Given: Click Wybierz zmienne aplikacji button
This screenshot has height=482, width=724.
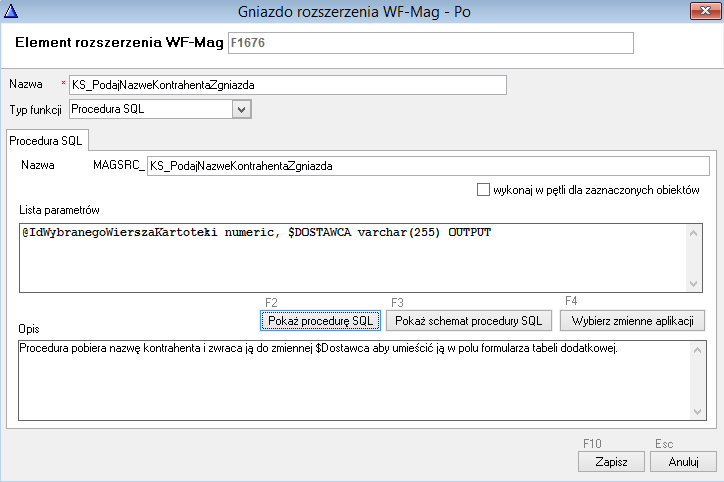Looking at the screenshot, I should click(633, 321).
